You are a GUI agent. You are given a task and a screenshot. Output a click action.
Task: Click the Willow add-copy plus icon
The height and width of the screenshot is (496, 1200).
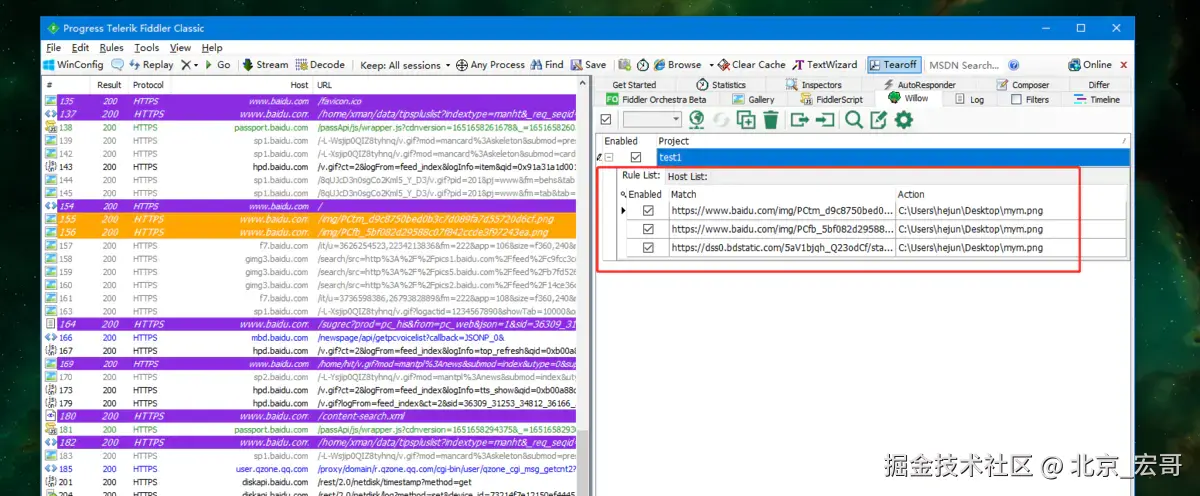(x=746, y=120)
